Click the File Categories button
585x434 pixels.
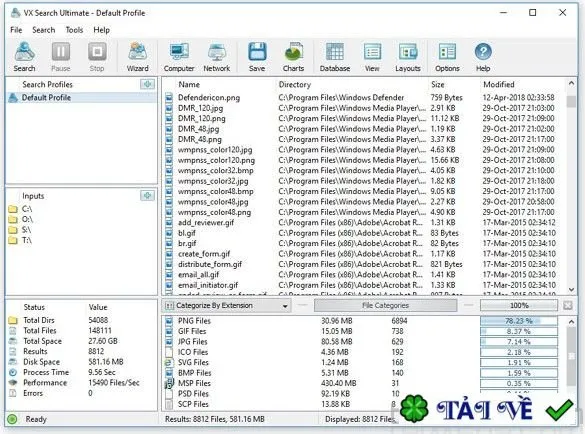coord(385,306)
